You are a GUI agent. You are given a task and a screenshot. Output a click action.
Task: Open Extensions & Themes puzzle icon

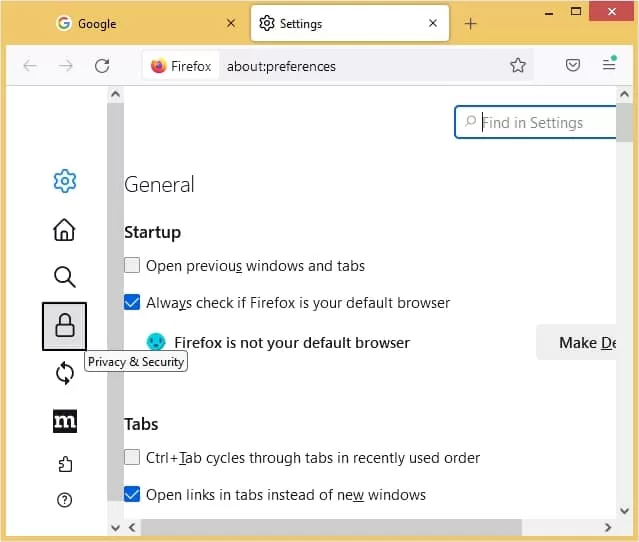point(65,464)
